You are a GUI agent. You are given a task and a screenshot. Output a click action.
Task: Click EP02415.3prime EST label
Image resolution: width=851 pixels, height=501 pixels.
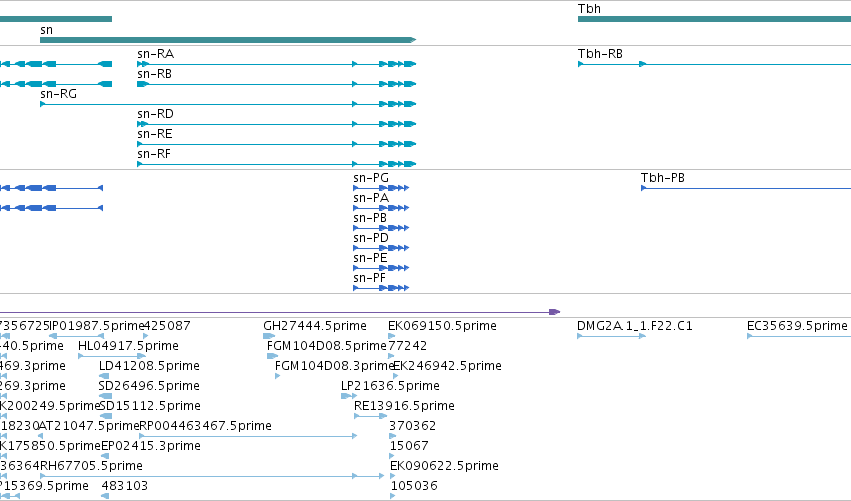coord(151,446)
